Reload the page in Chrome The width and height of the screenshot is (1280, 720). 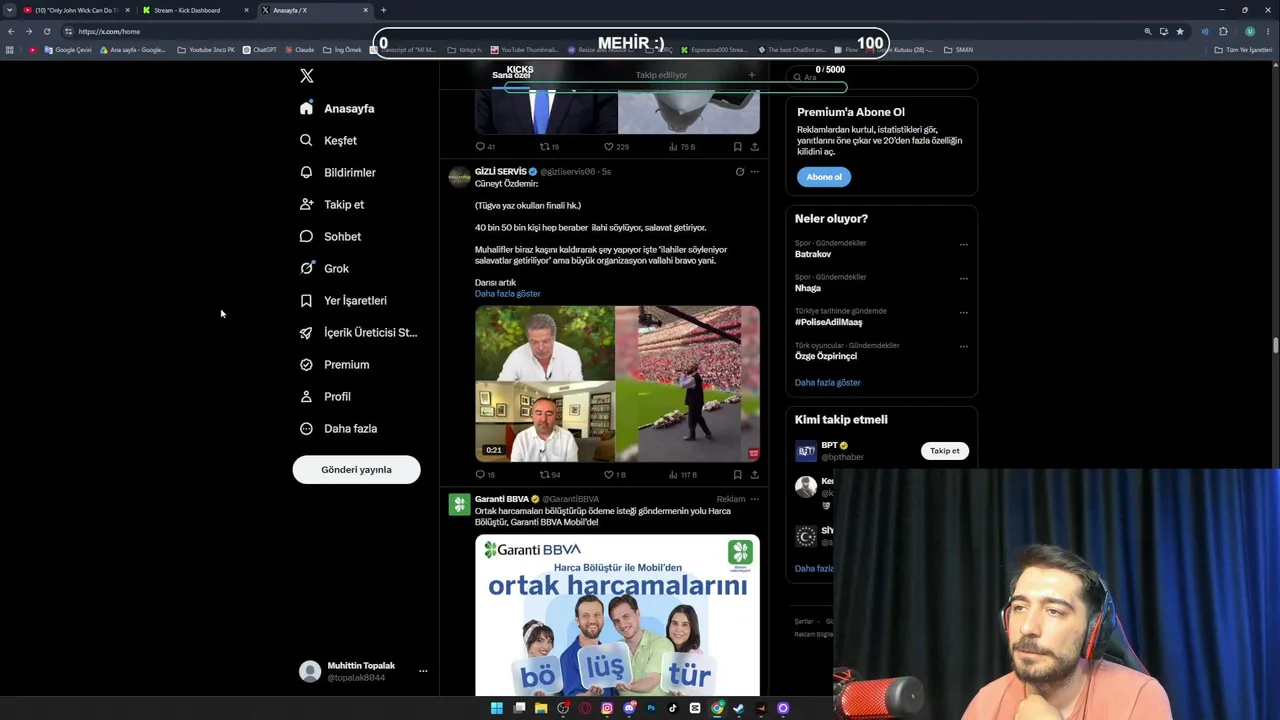tap(47, 31)
